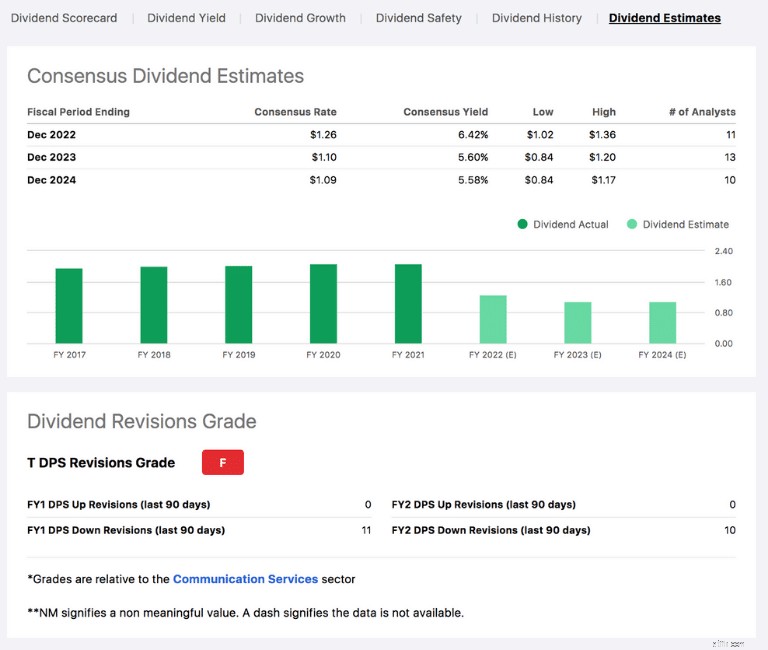
Task: Click the FY 2020 dividend bar
Action: 323,304
